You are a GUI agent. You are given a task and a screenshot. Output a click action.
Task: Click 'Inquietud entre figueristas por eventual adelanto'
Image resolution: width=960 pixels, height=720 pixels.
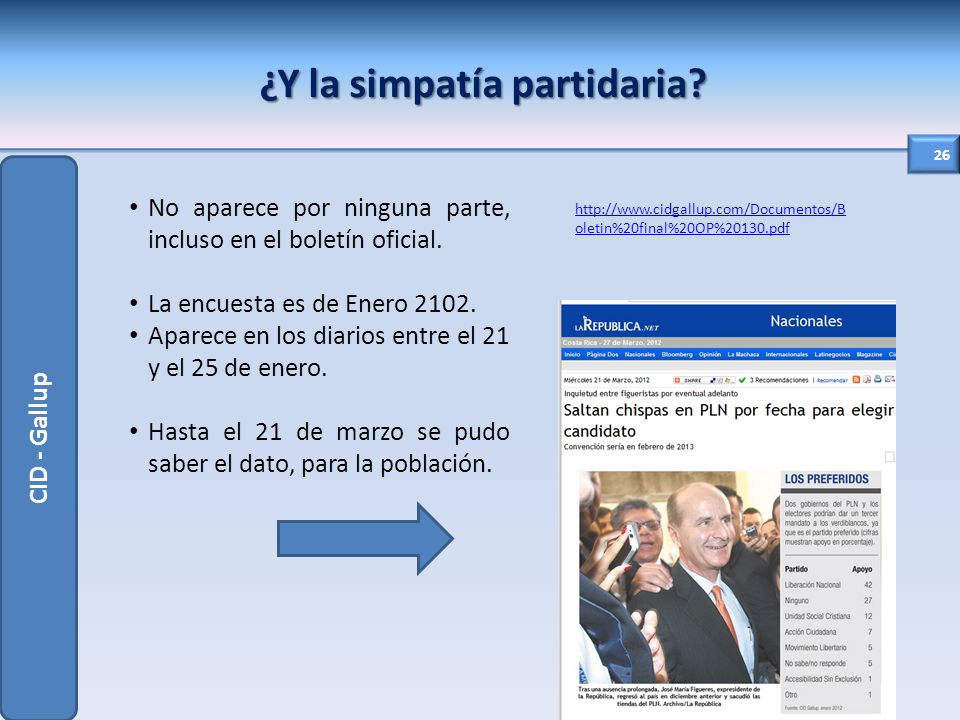coord(651,394)
